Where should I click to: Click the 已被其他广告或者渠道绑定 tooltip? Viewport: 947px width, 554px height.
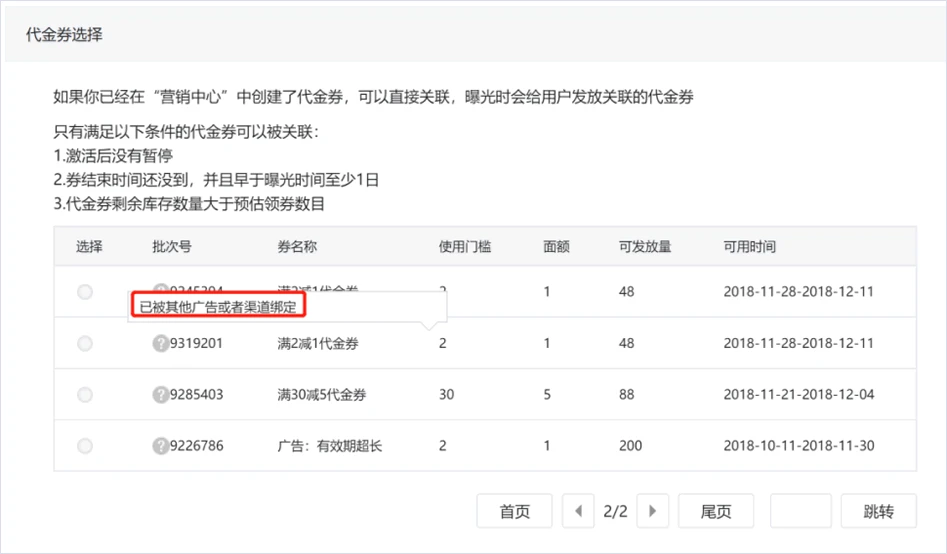pyautogui.click(x=217, y=306)
